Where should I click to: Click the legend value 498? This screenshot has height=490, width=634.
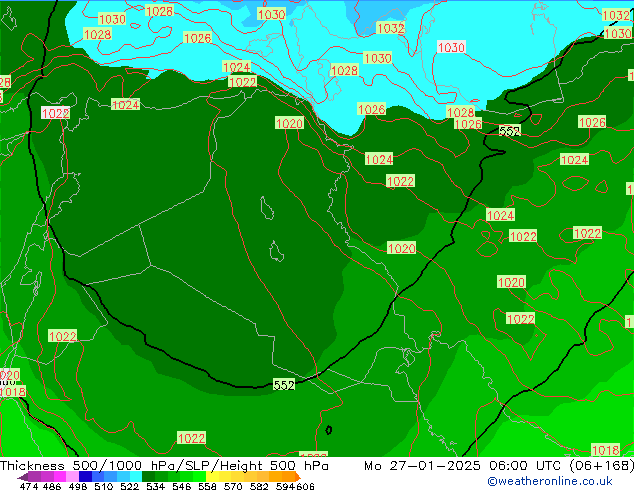pos(78,486)
